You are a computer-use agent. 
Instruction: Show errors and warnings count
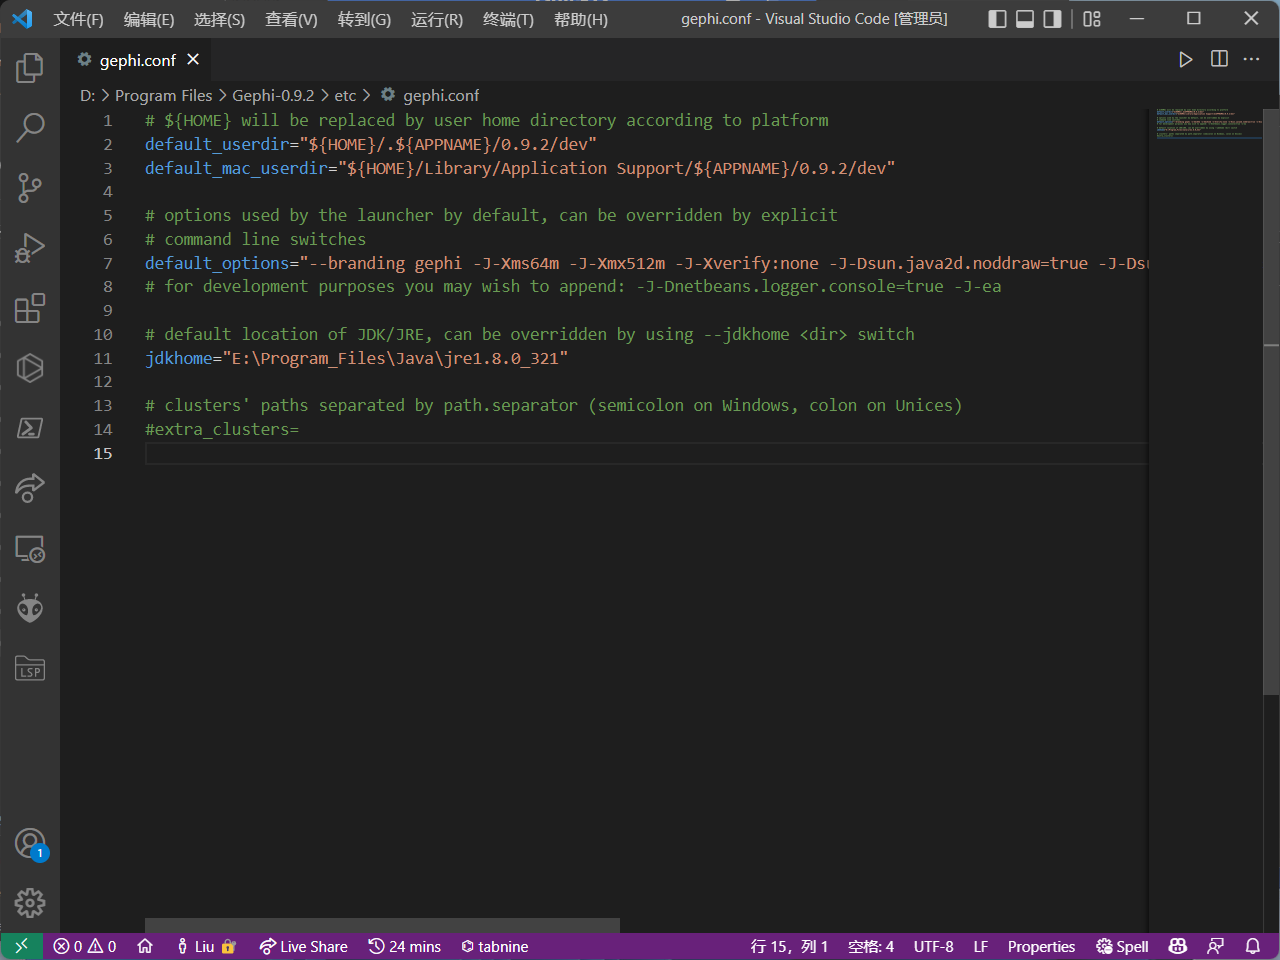85,946
